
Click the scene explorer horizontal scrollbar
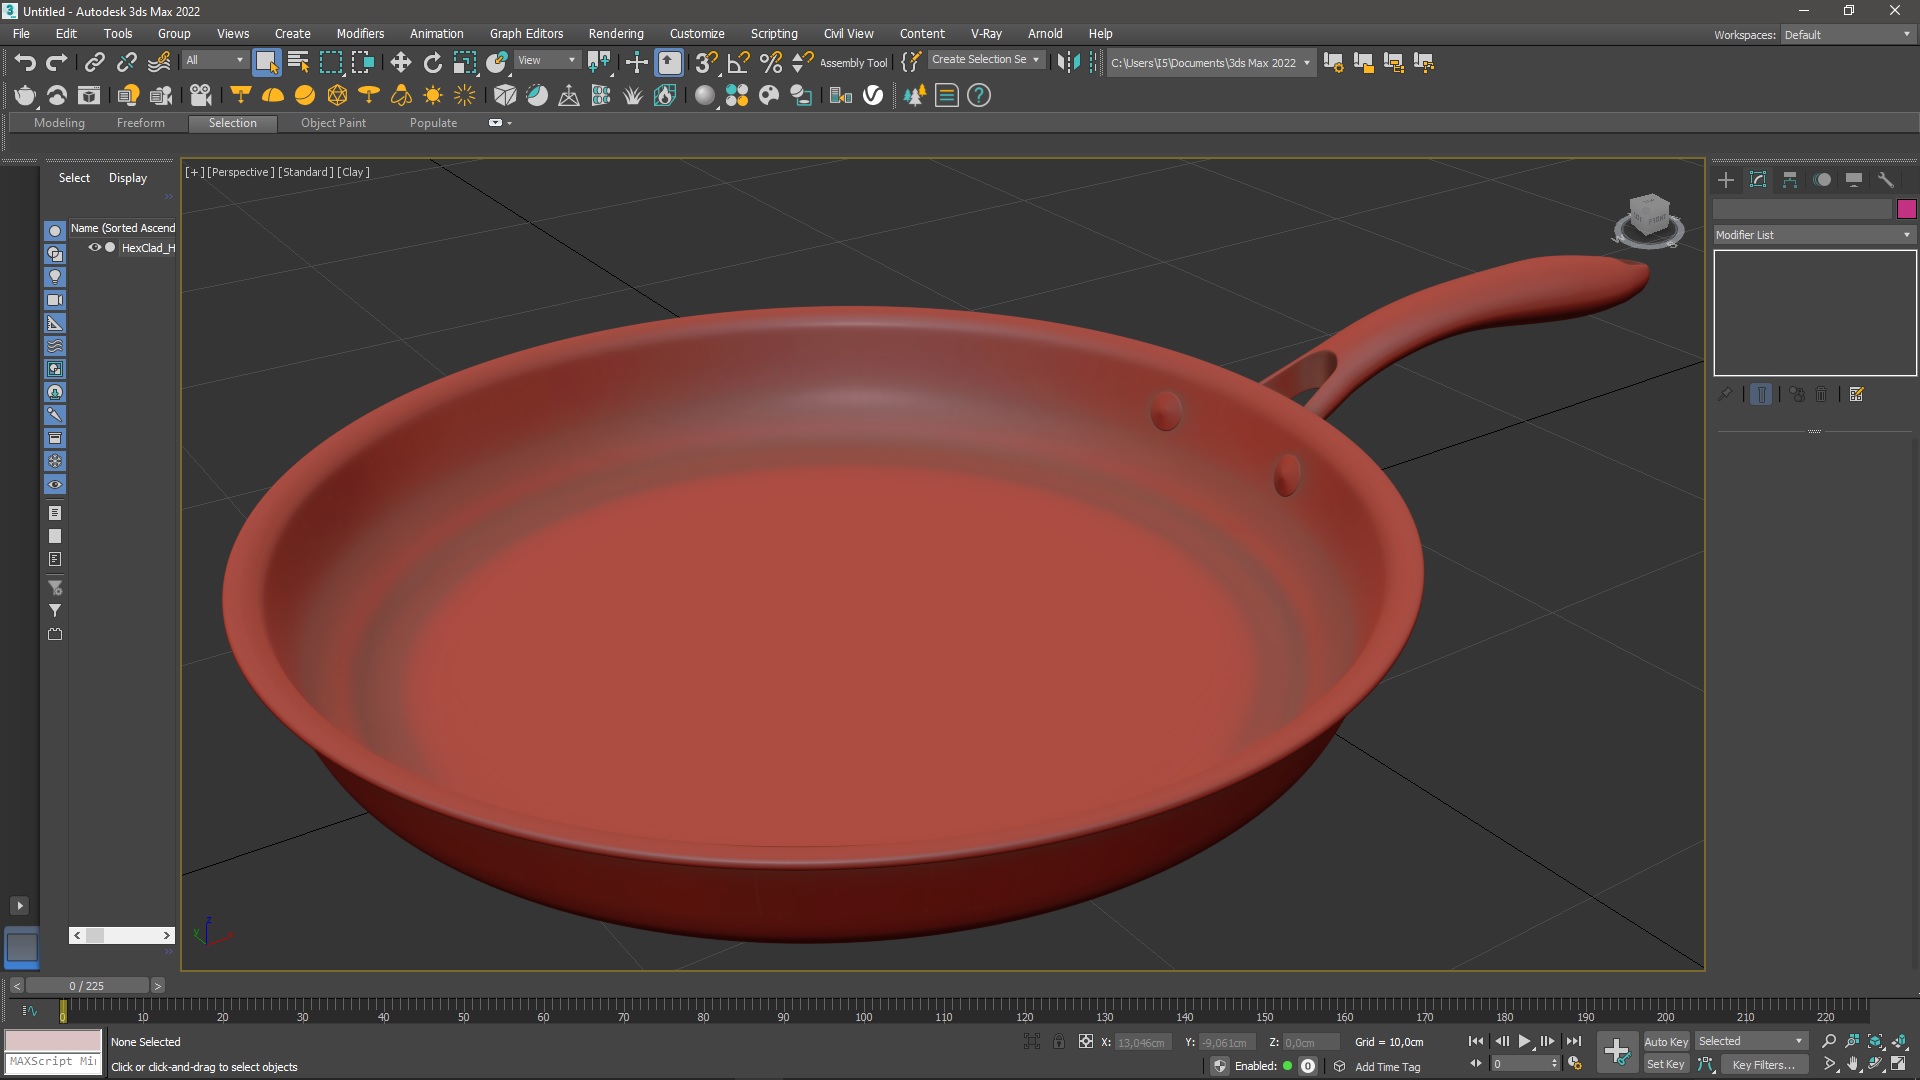[122, 936]
